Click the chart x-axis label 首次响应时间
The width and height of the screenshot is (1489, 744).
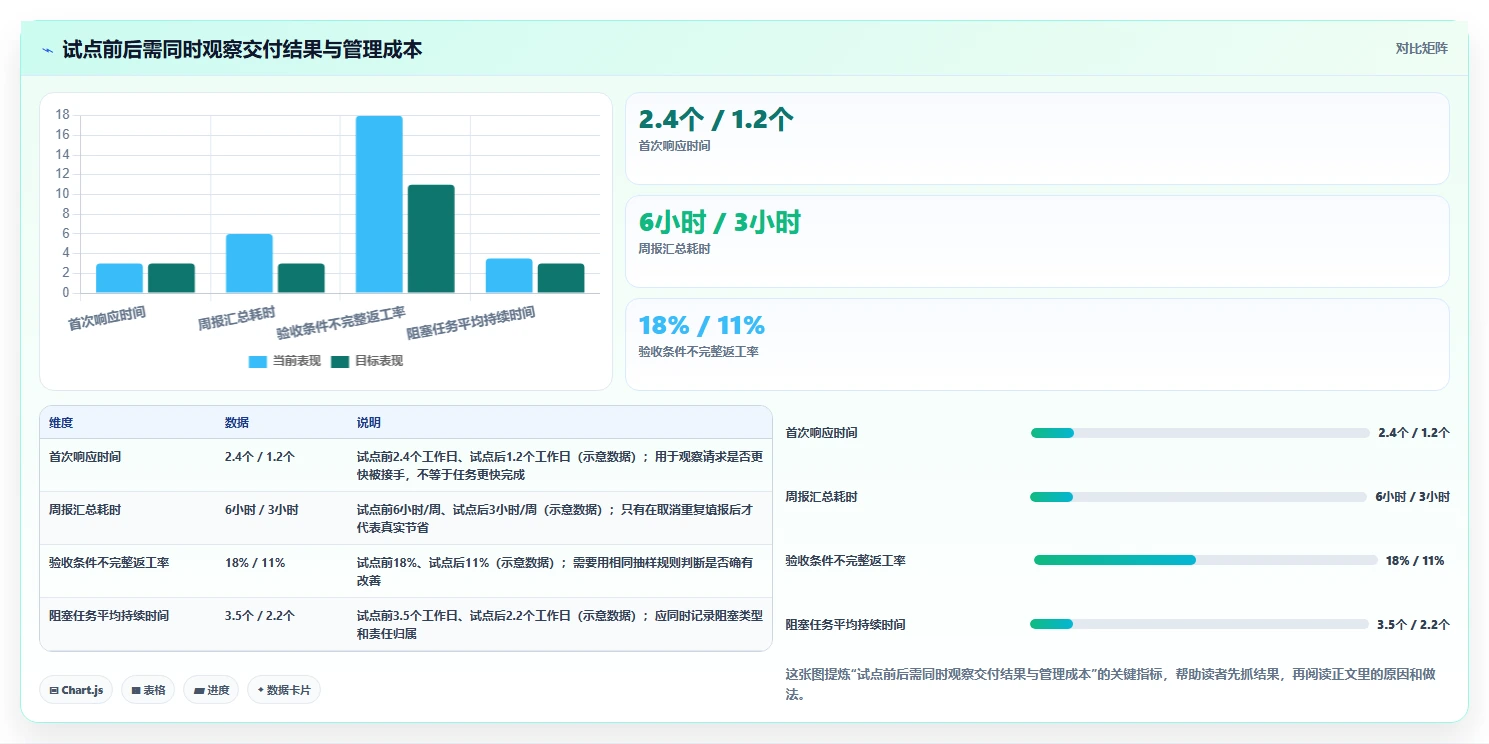[x=107, y=319]
